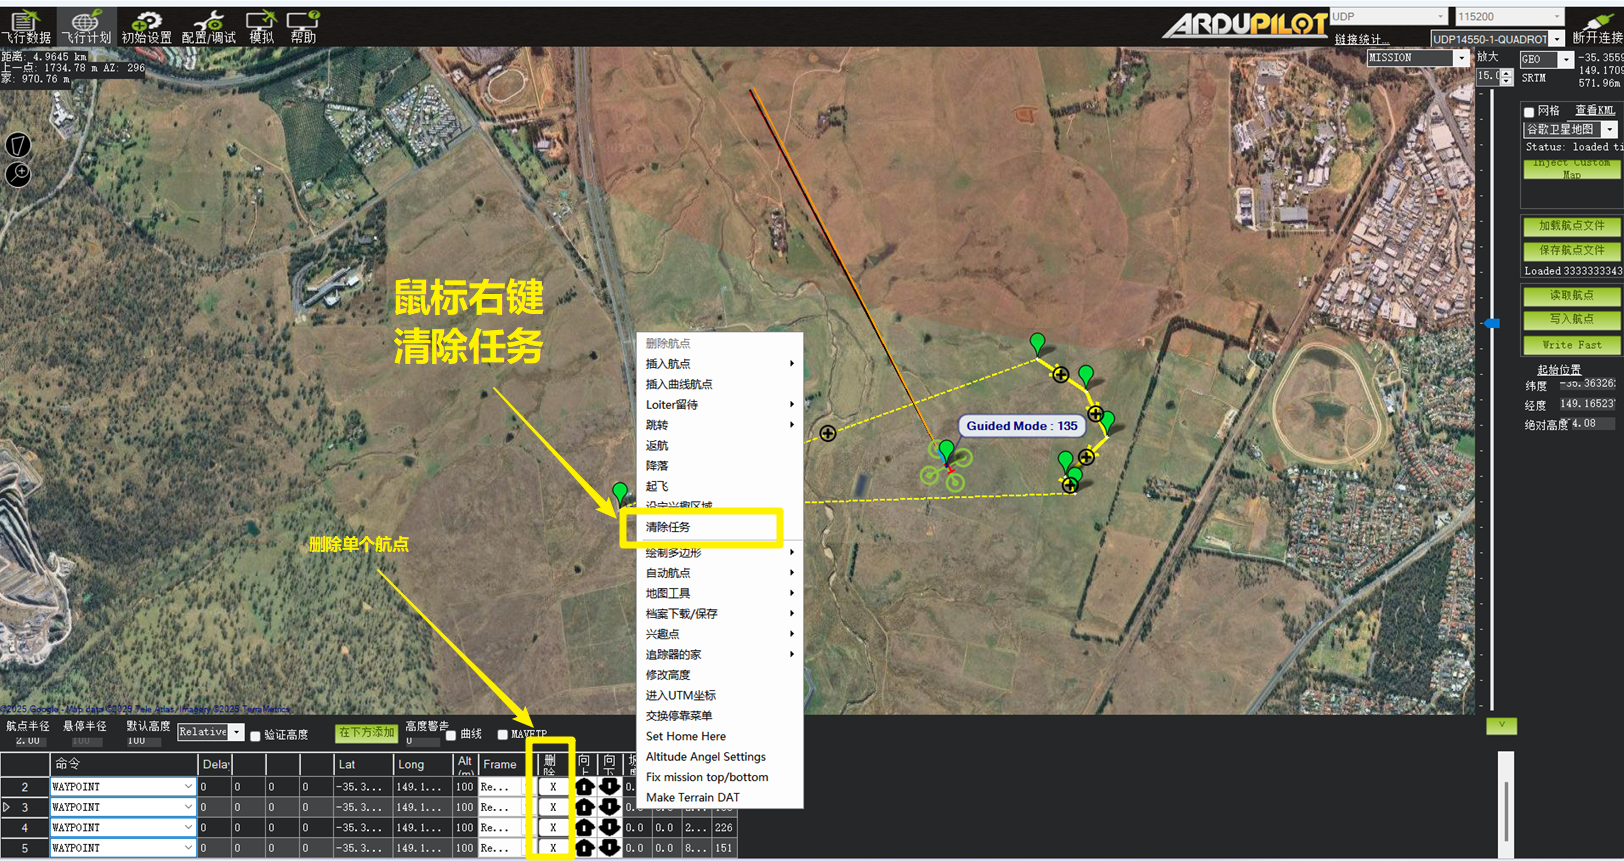Viewport: 1624px width, 861px height.
Task: Open the MISSION type dropdown
Action: [1460, 58]
